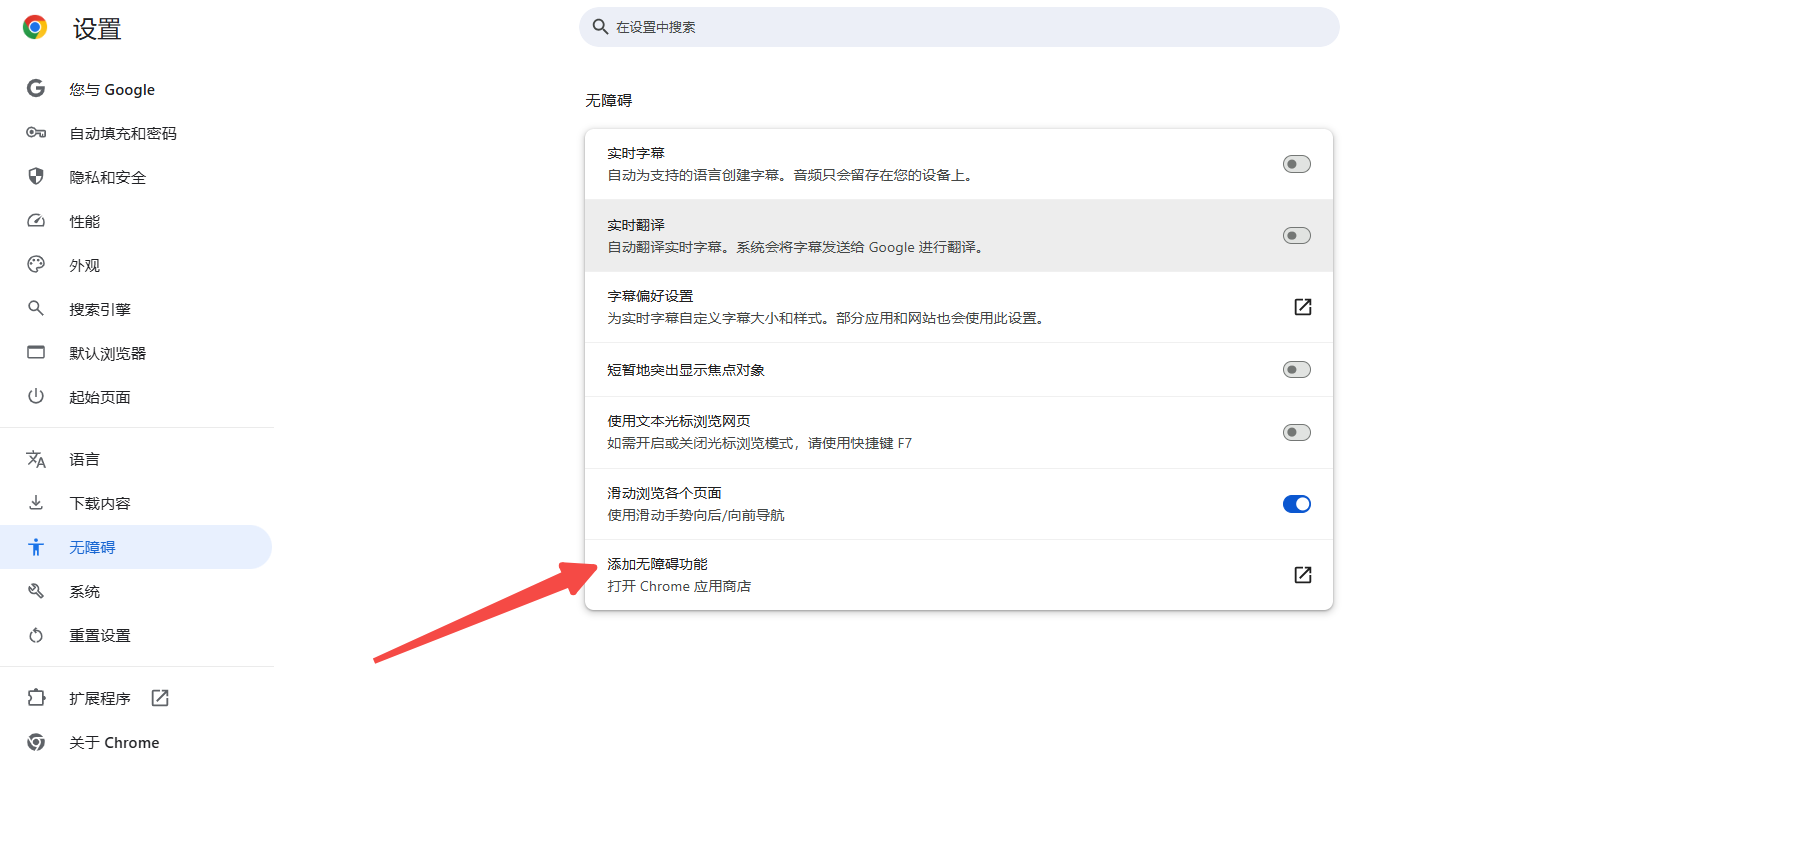Click the 添加无障碍功能 row title
1795x850 pixels.
657,564
